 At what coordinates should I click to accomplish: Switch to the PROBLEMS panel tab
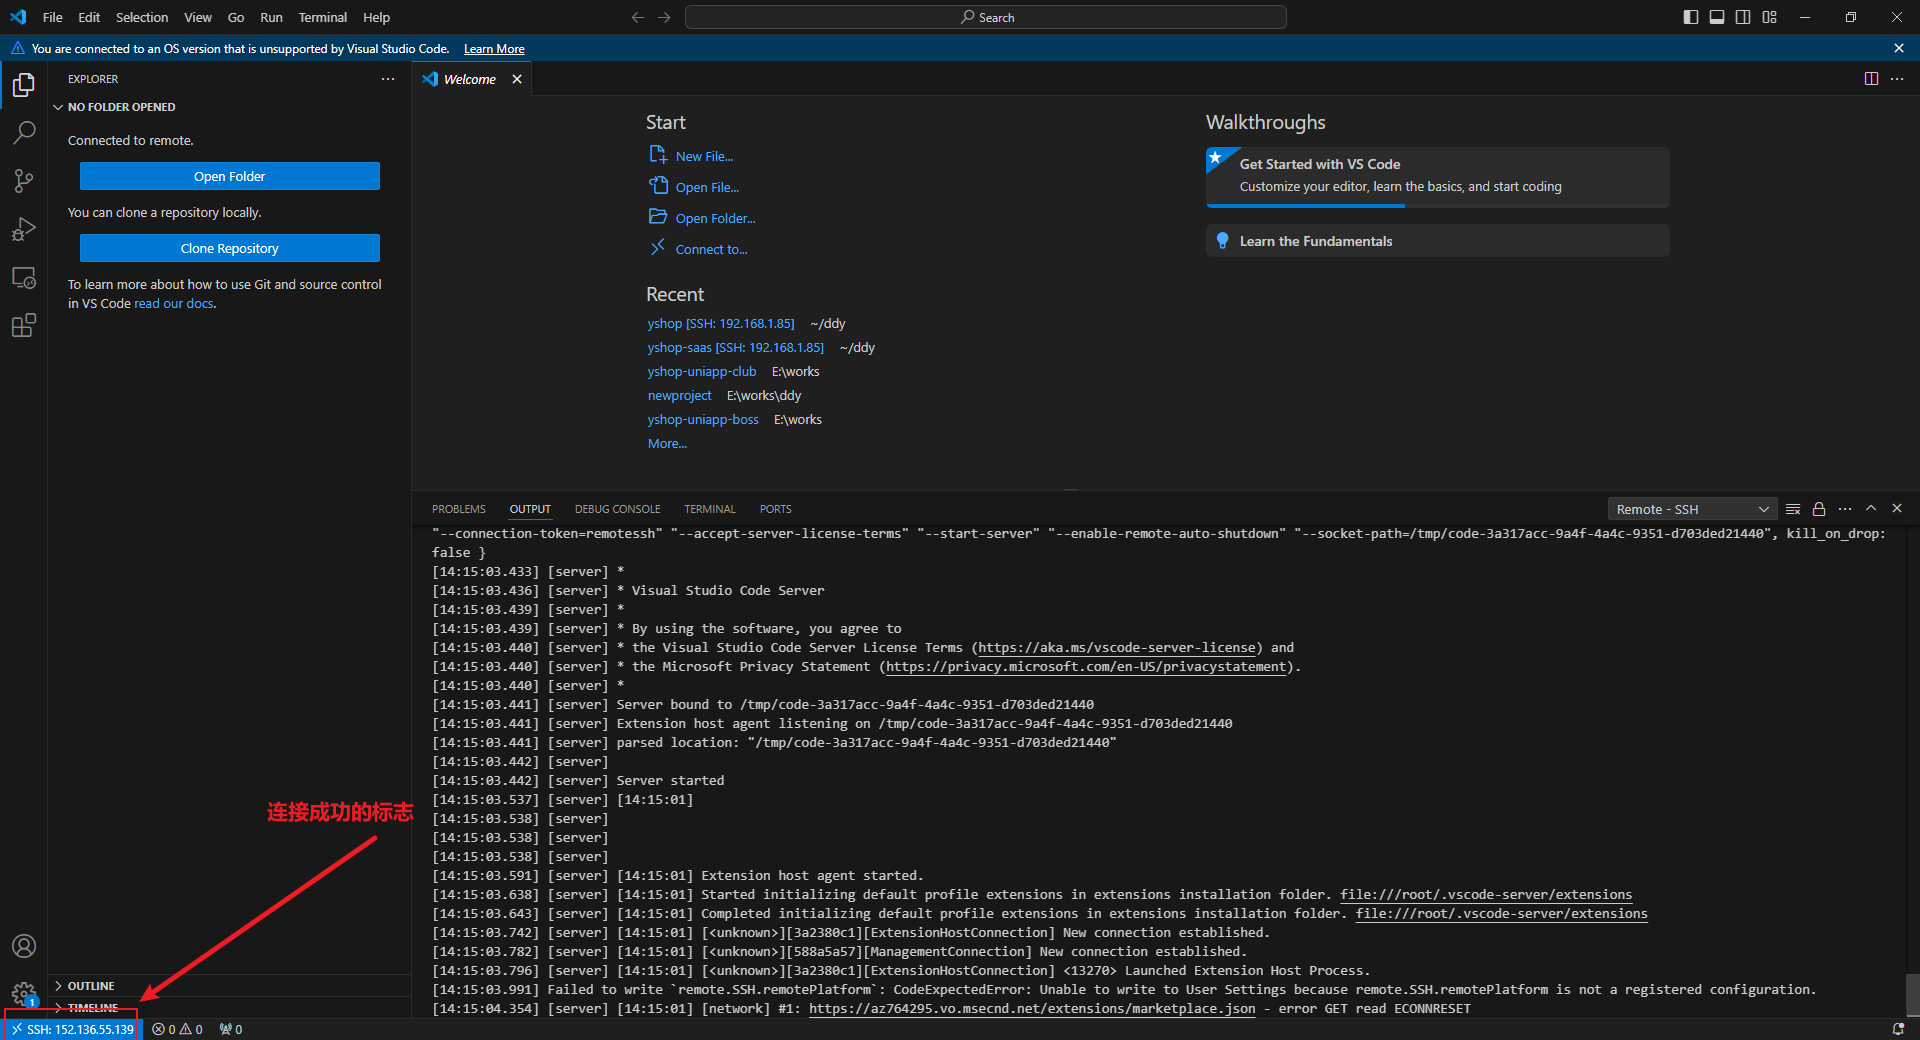pyautogui.click(x=459, y=509)
